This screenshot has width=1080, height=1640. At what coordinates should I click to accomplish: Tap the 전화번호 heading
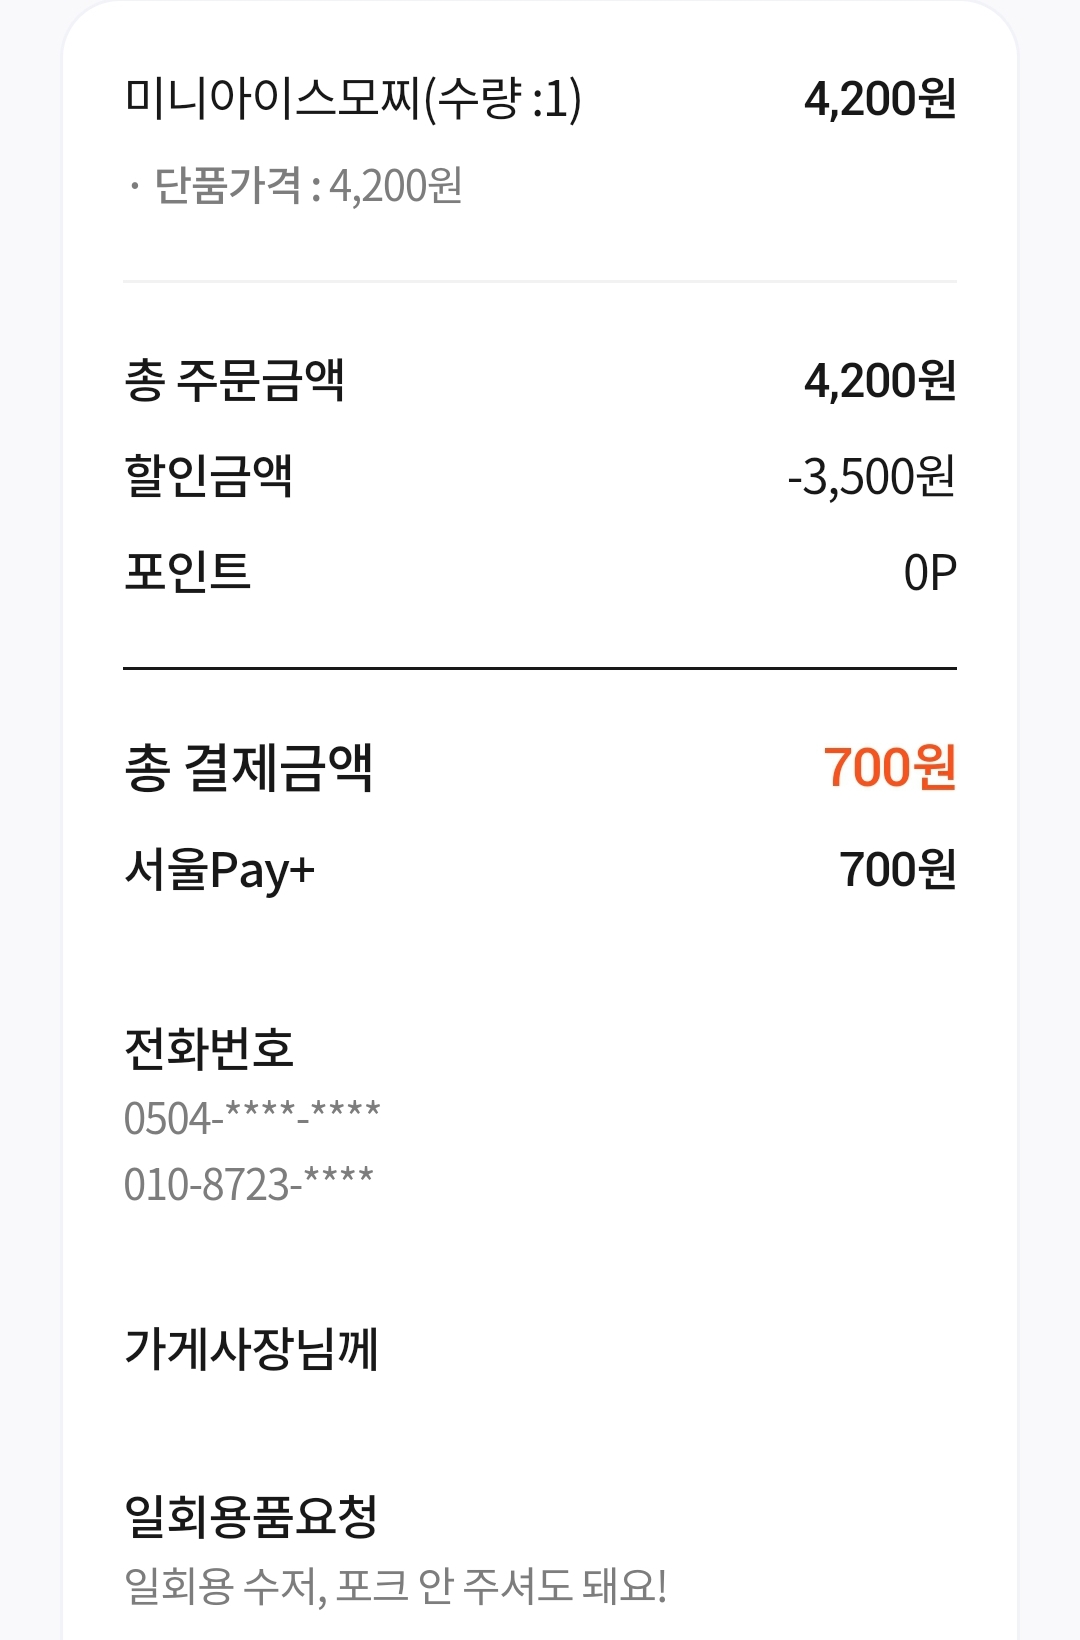(x=208, y=1049)
